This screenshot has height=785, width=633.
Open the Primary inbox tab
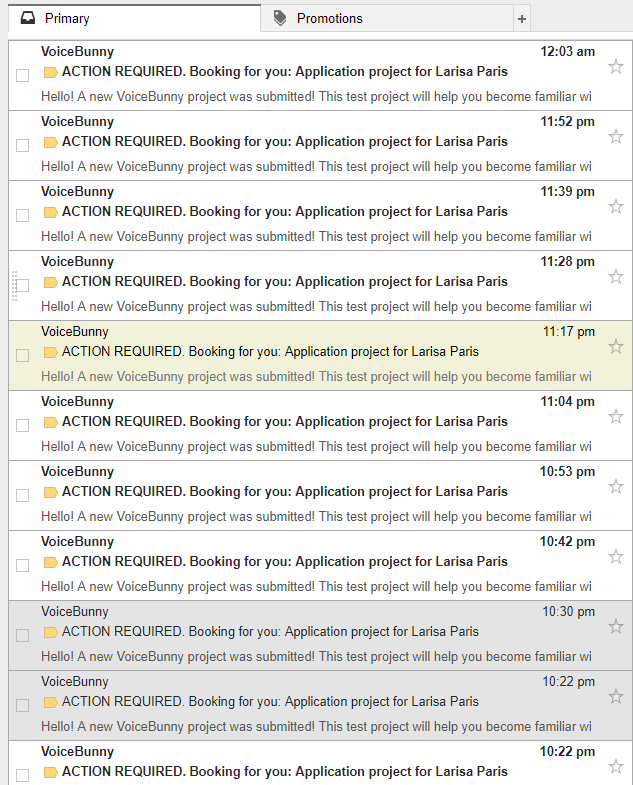click(66, 18)
